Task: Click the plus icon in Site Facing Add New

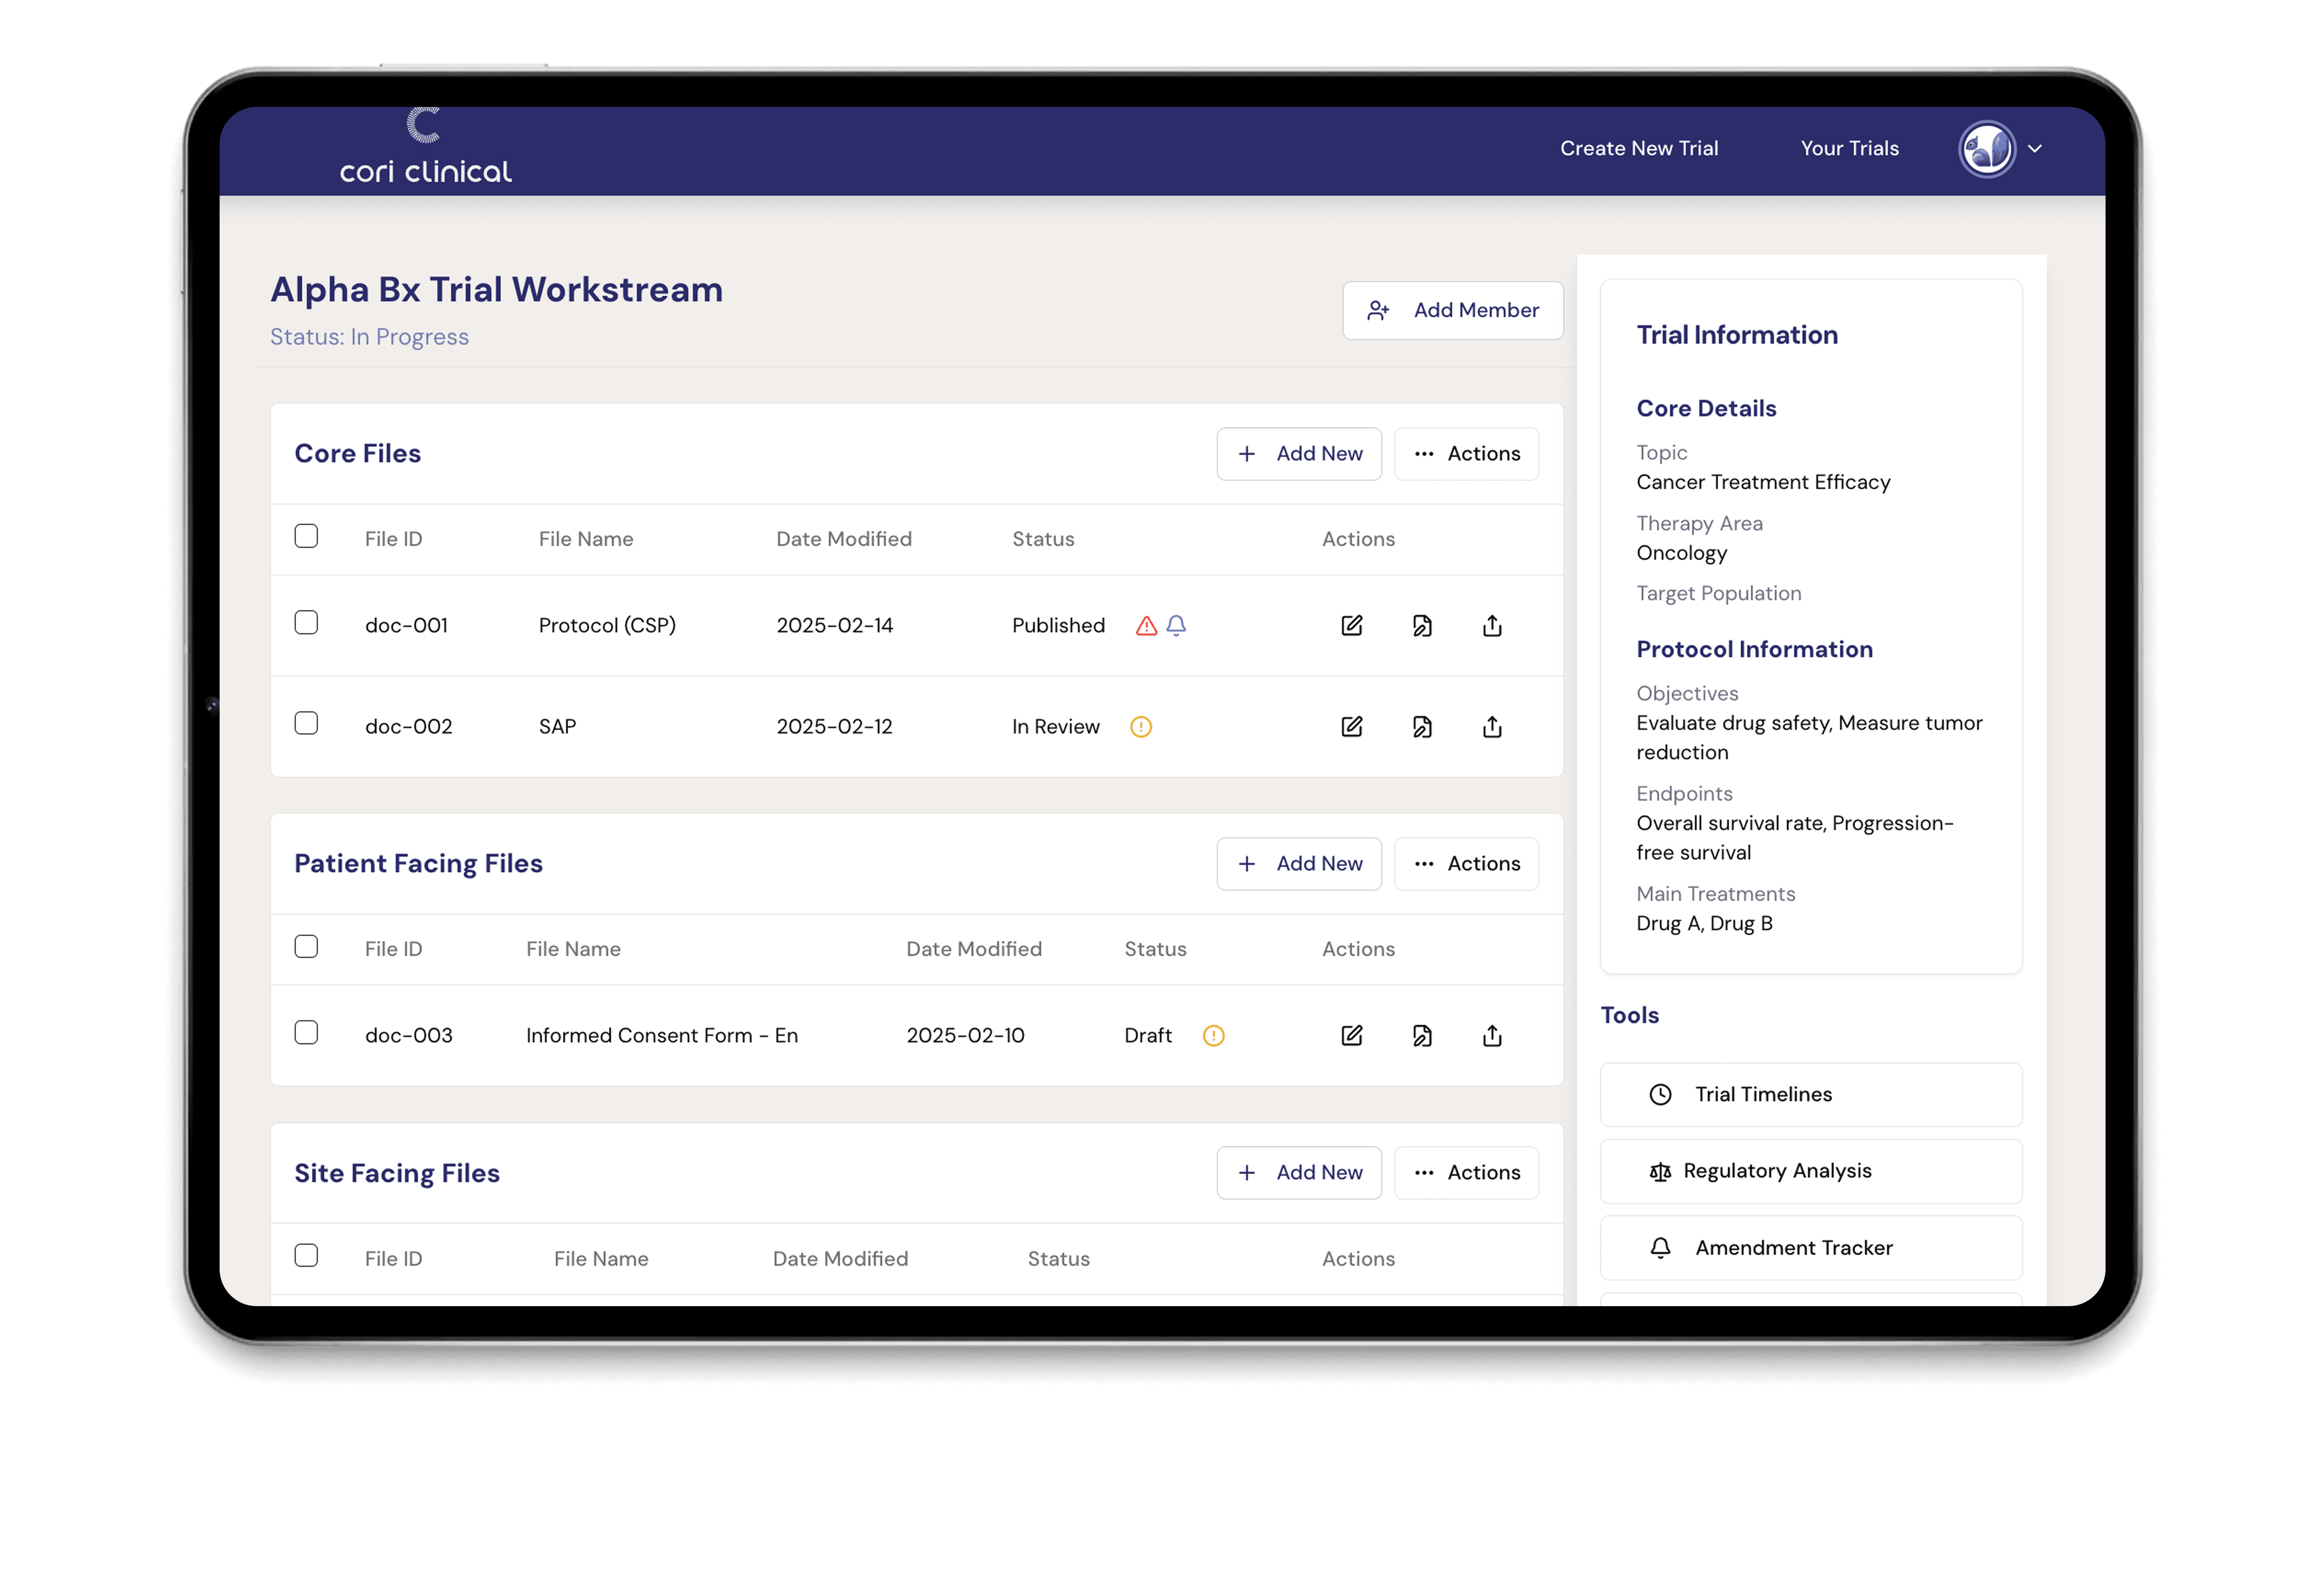Action: 1246,1173
